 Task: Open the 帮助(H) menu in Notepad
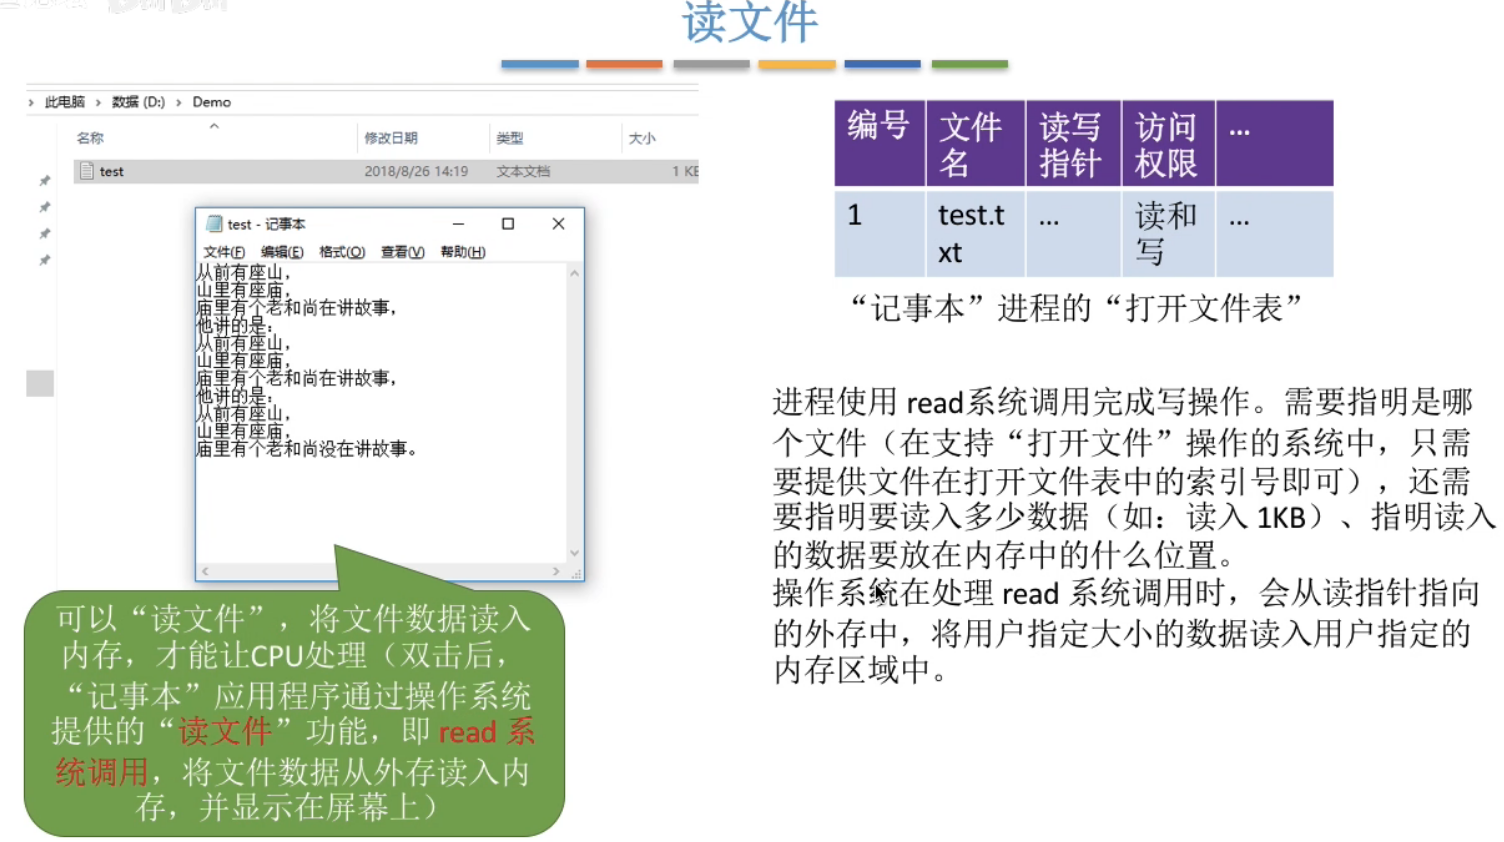(463, 252)
